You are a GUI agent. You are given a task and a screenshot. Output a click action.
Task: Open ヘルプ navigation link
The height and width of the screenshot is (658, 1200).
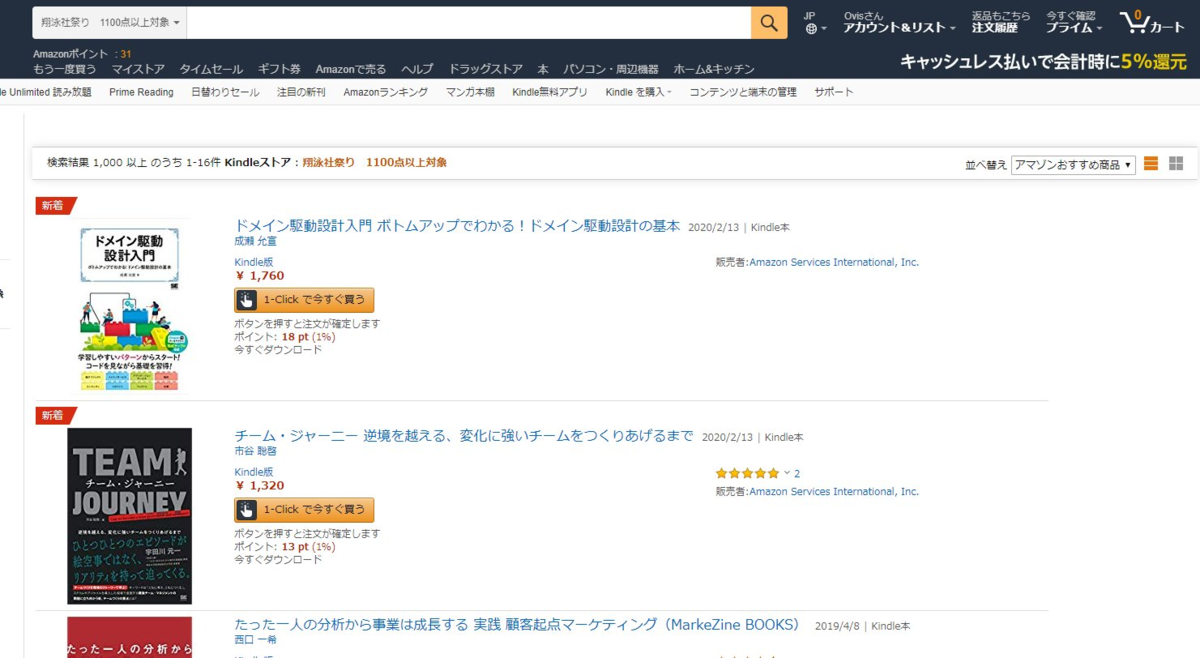click(417, 69)
